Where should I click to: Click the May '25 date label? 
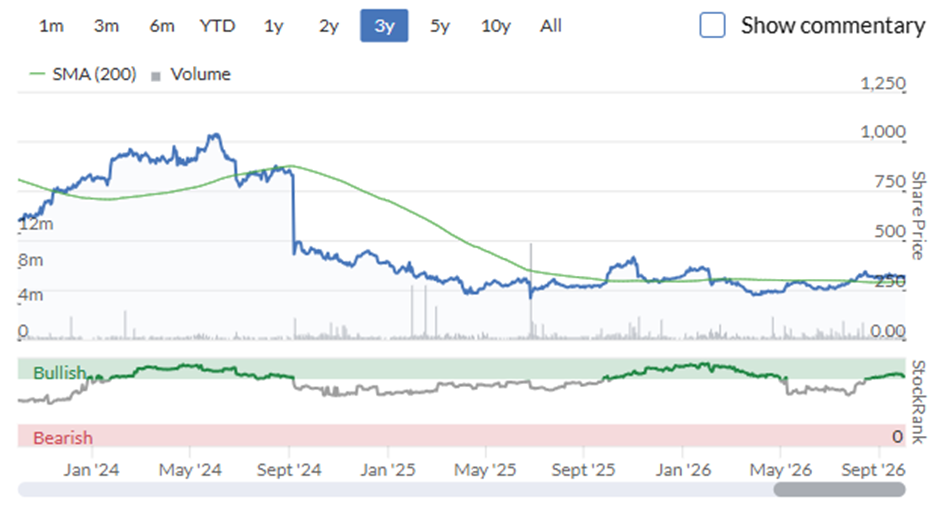coord(485,469)
